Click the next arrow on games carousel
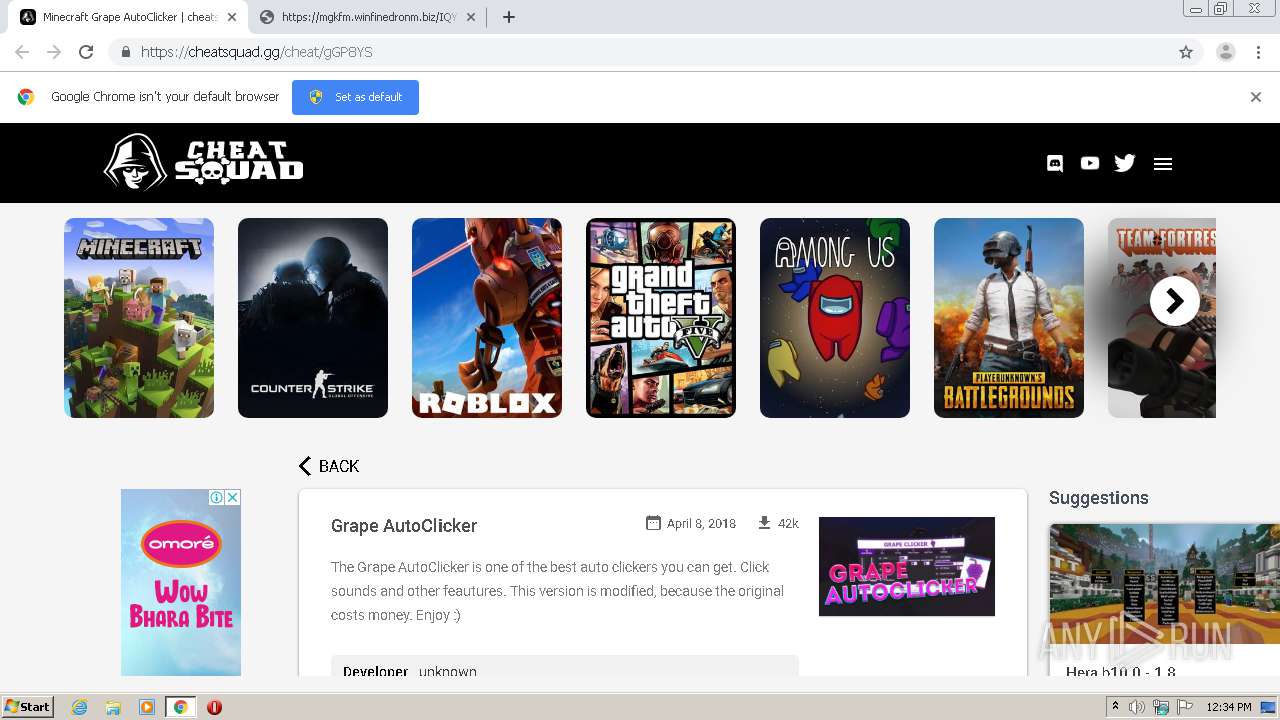This screenshot has height=720, width=1280. click(1175, 301)
